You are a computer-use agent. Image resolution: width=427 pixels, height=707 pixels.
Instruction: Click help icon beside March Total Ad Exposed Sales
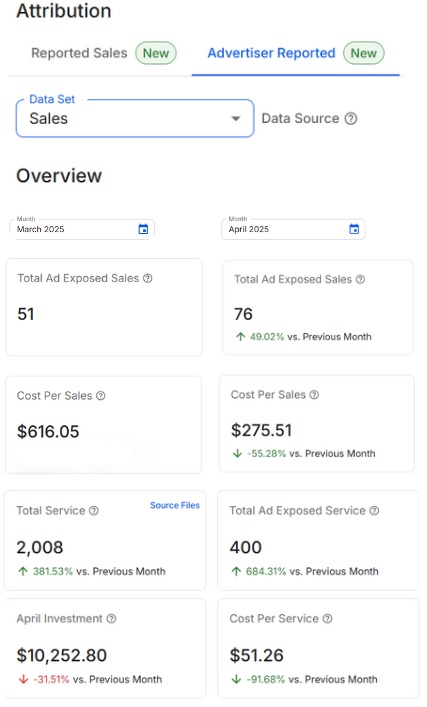point(147,278)
